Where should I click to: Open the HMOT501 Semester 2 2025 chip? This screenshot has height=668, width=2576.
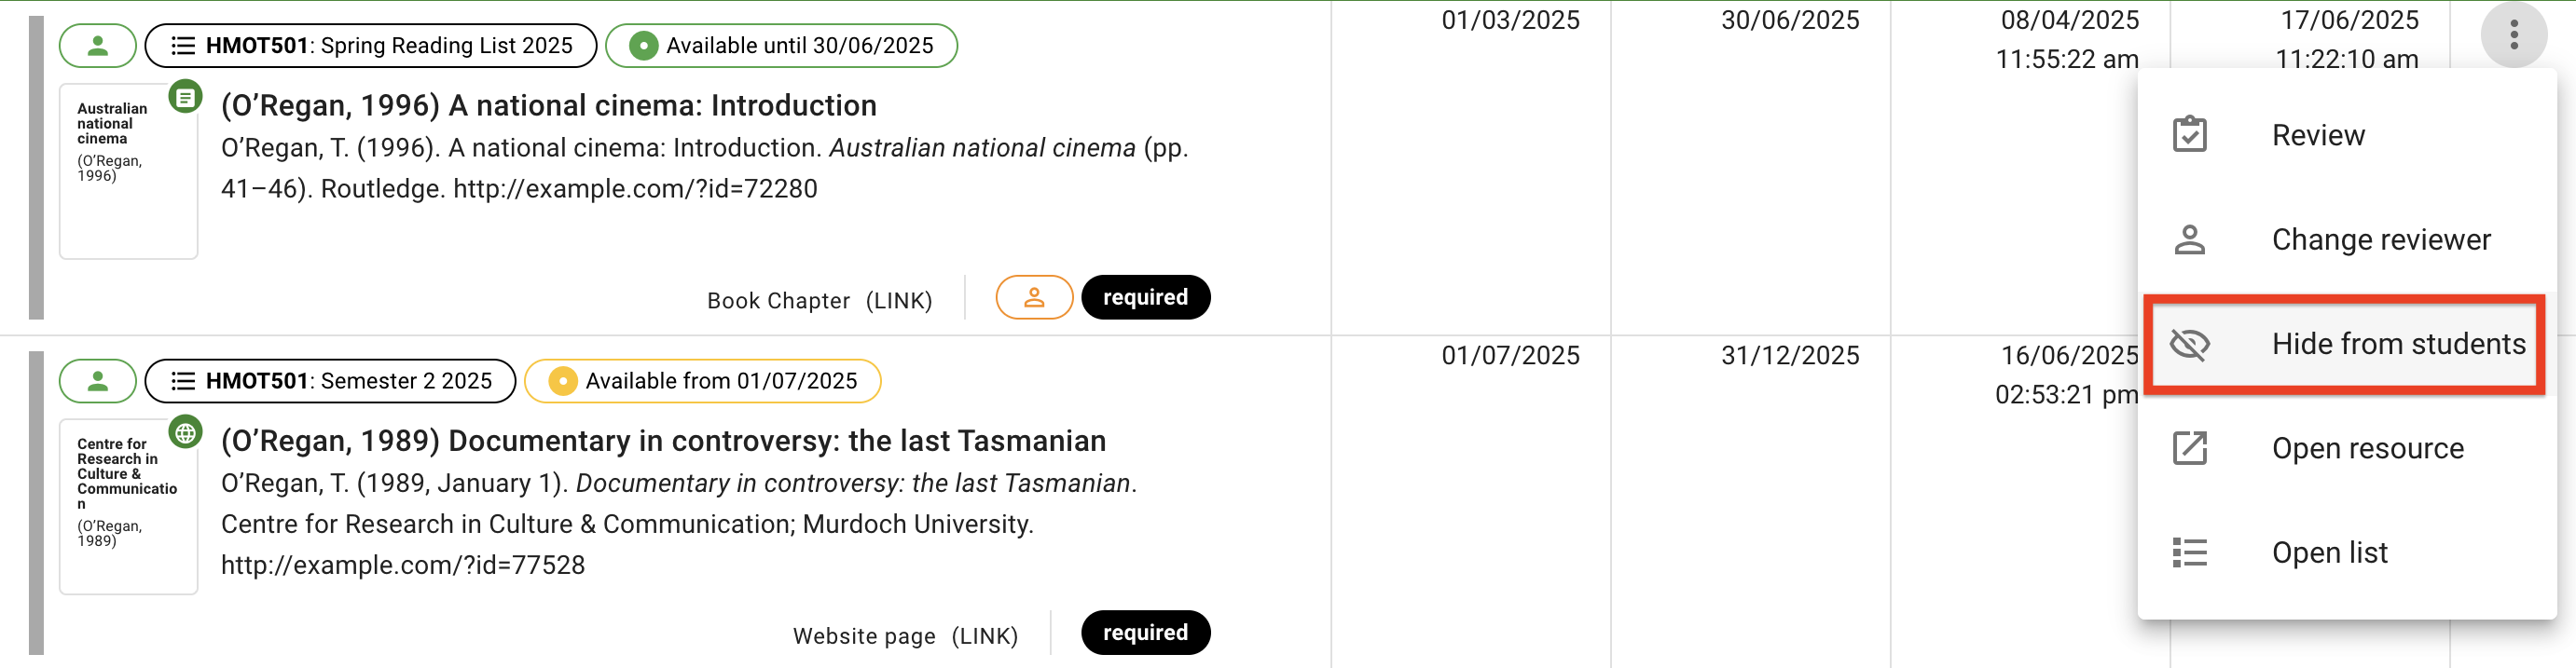(x=330, y=381)
